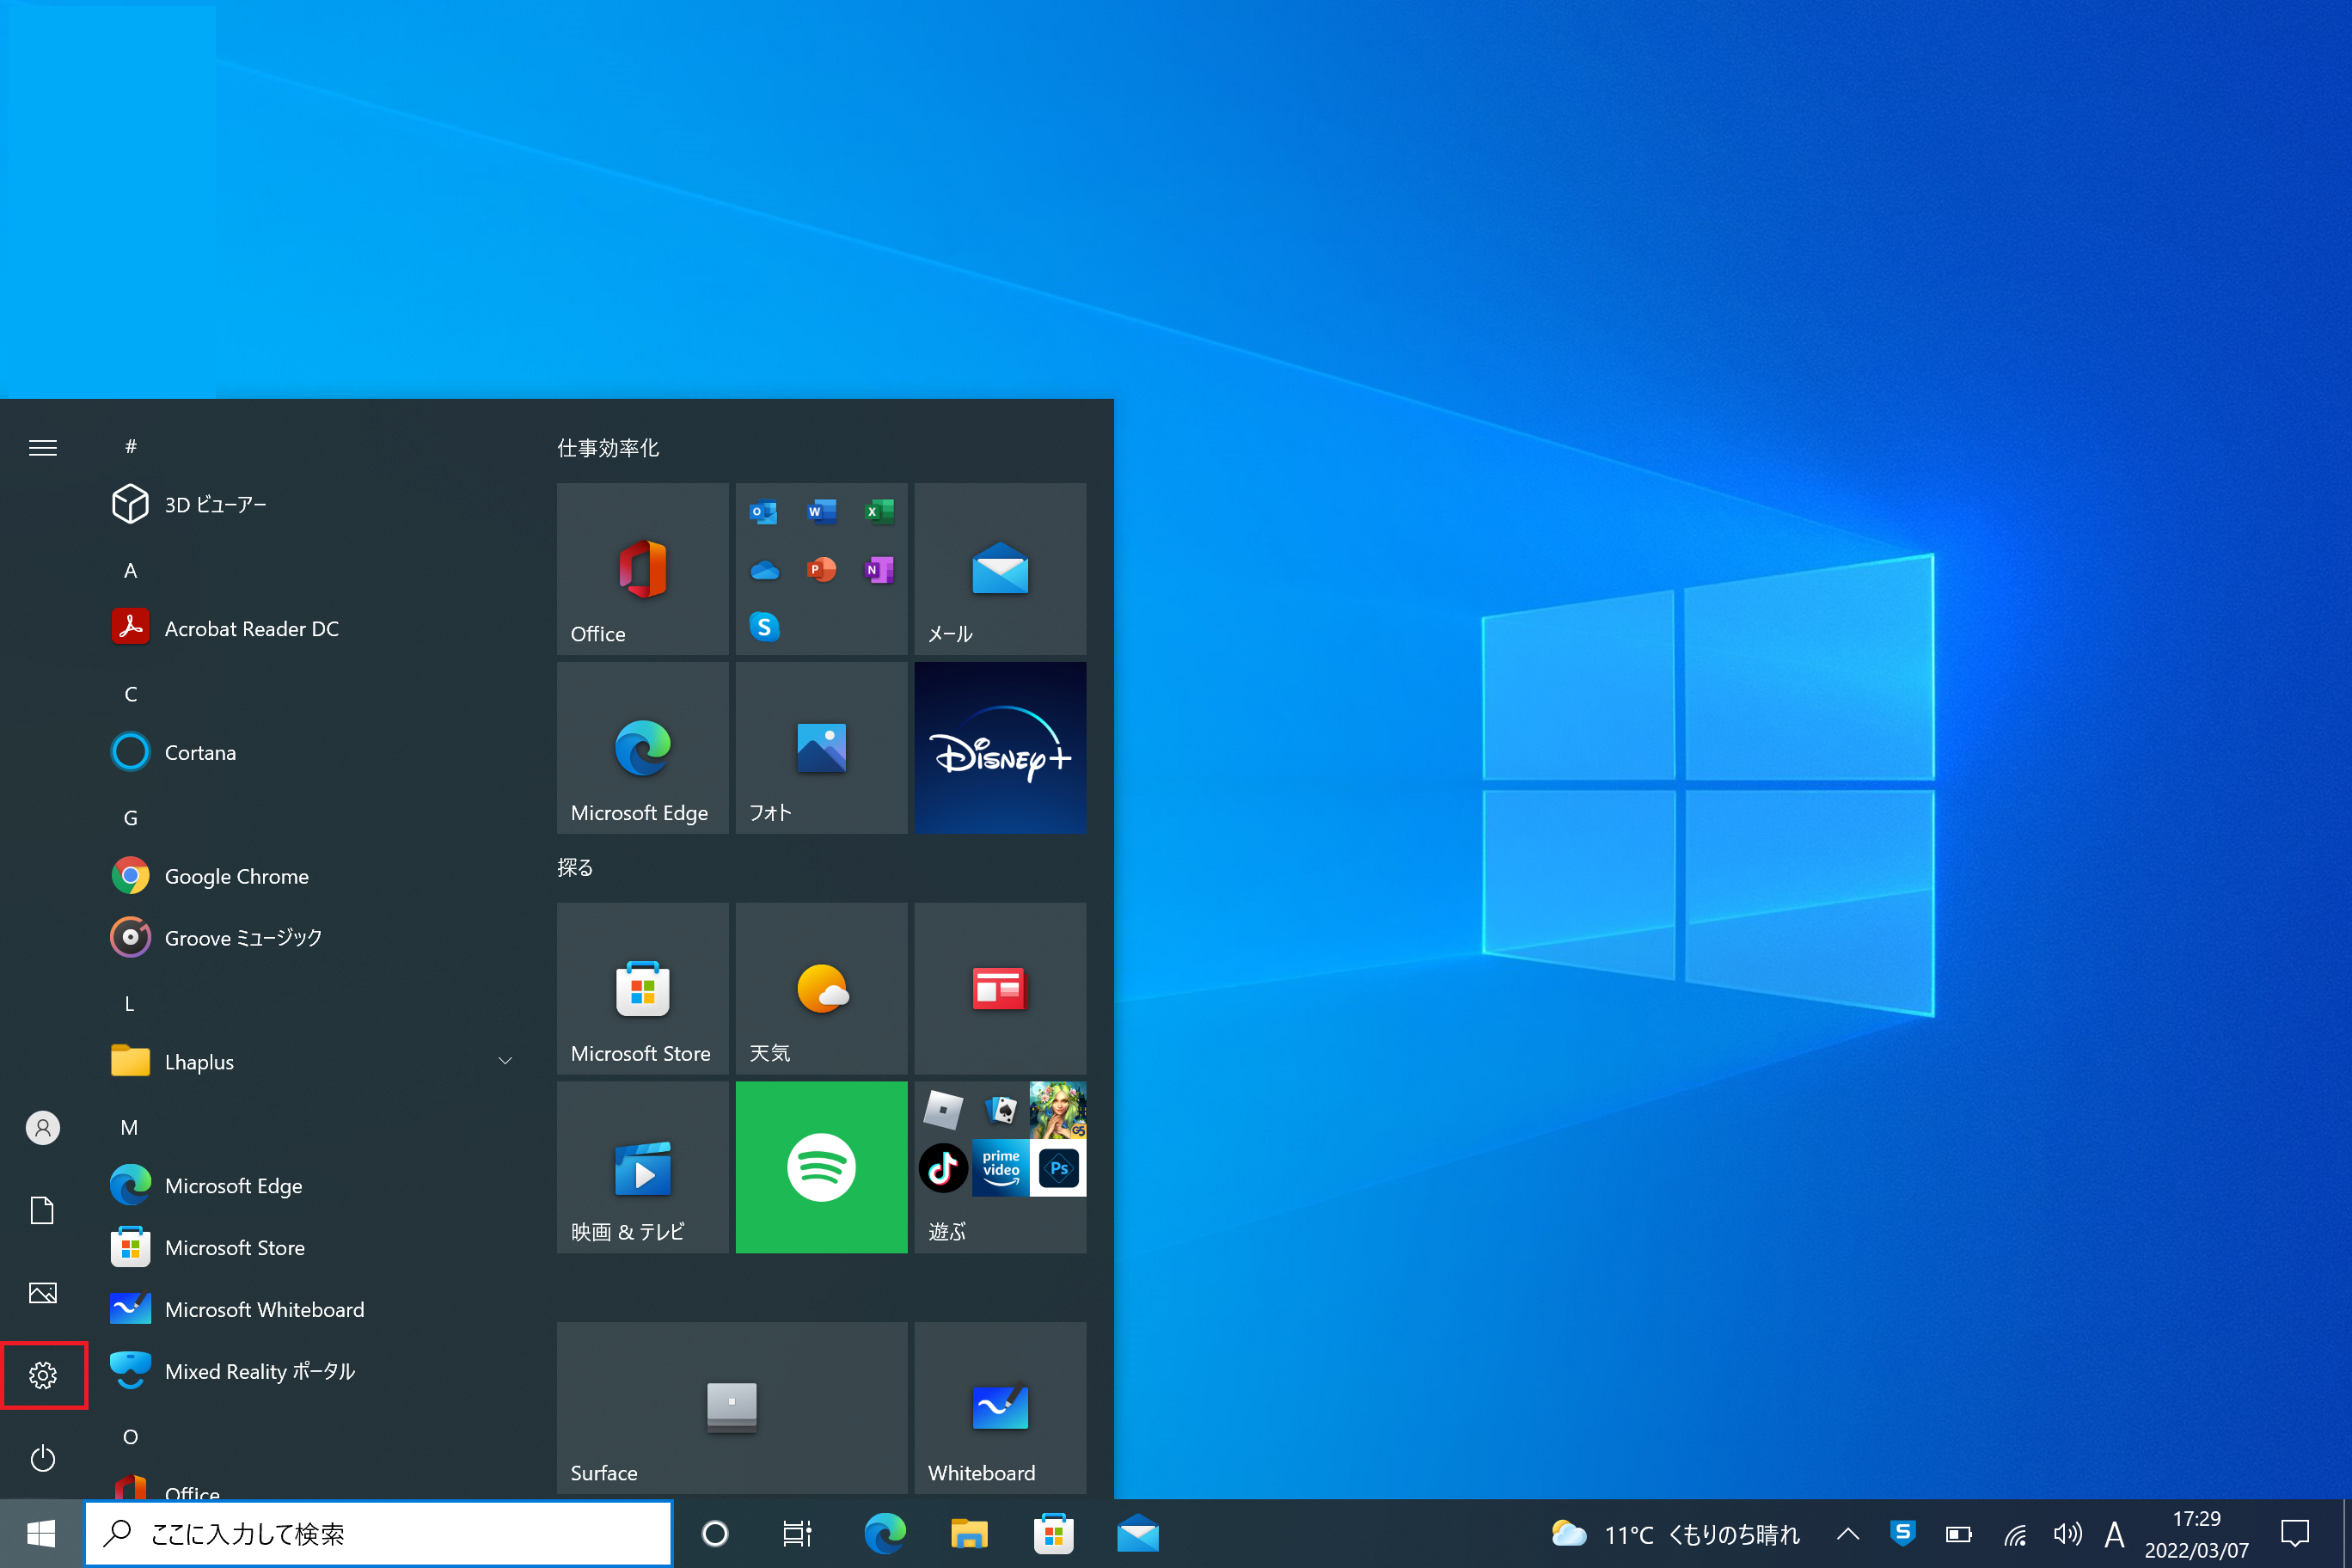Open Mail from the taskbar

pos(1137,1533)
